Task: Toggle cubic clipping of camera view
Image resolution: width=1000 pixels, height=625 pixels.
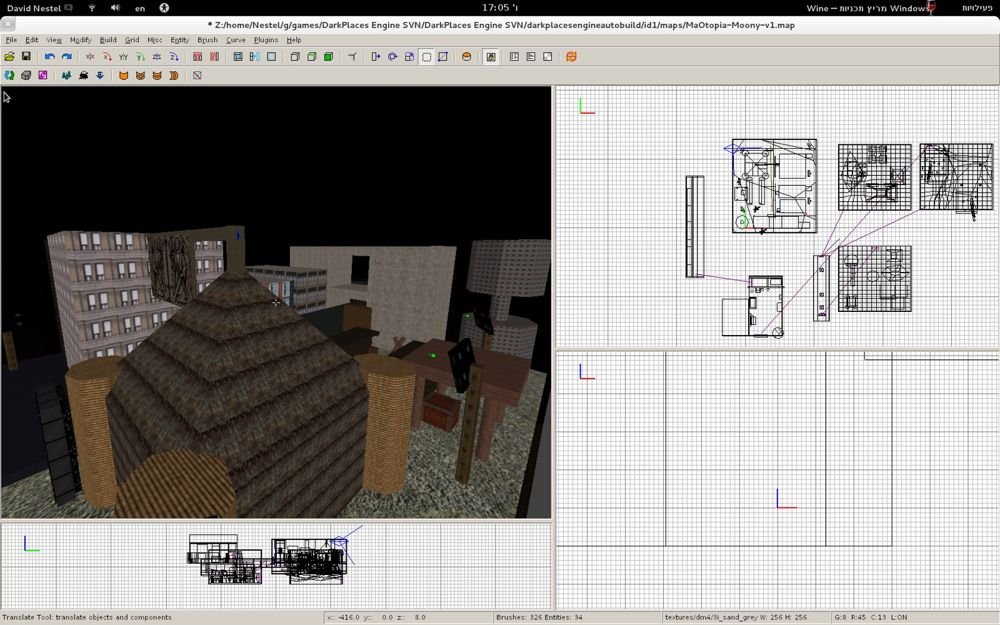Action: point(352,57)
